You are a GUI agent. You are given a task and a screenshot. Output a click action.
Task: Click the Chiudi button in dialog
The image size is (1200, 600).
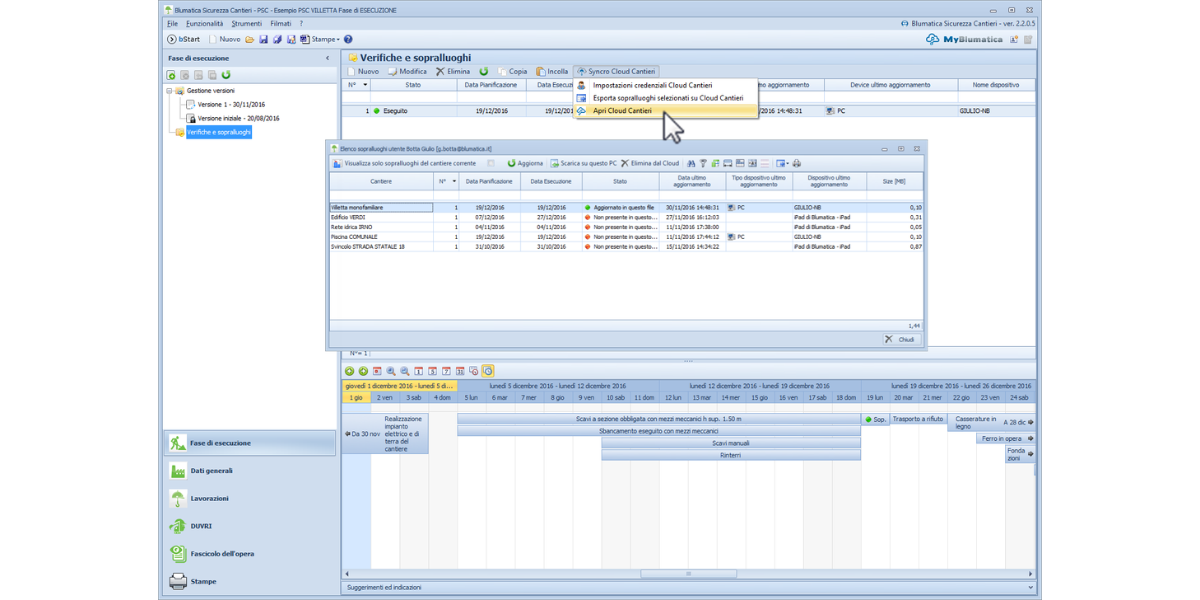[900, 340]
